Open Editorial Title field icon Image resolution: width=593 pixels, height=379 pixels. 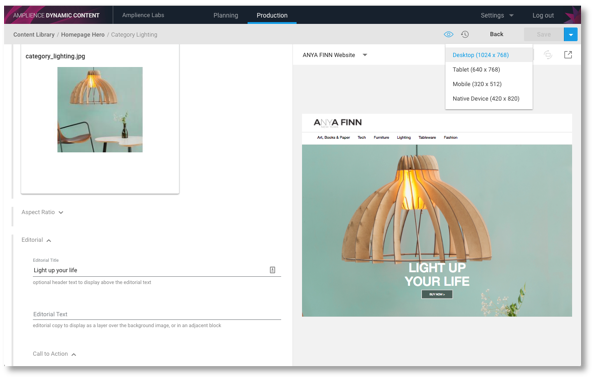click(272, 270)
